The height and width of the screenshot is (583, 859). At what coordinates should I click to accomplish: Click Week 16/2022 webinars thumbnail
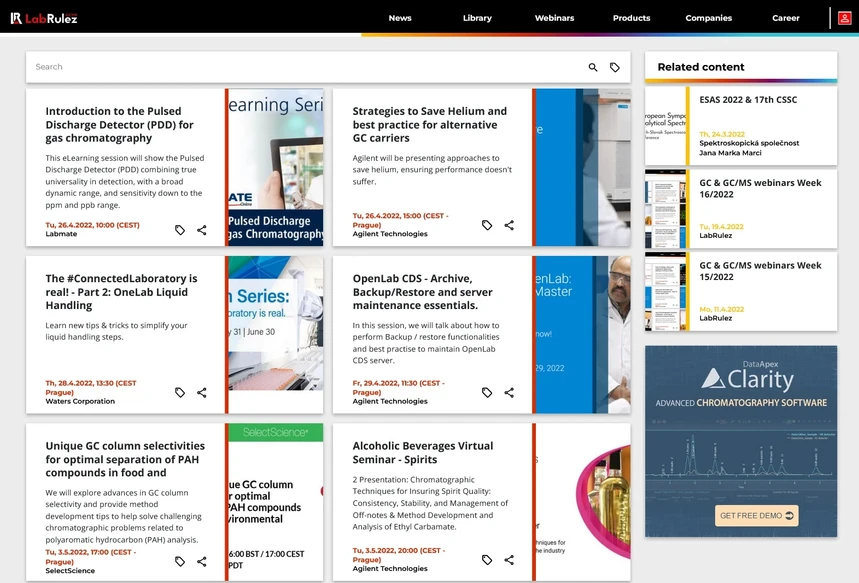click(665, 208)
